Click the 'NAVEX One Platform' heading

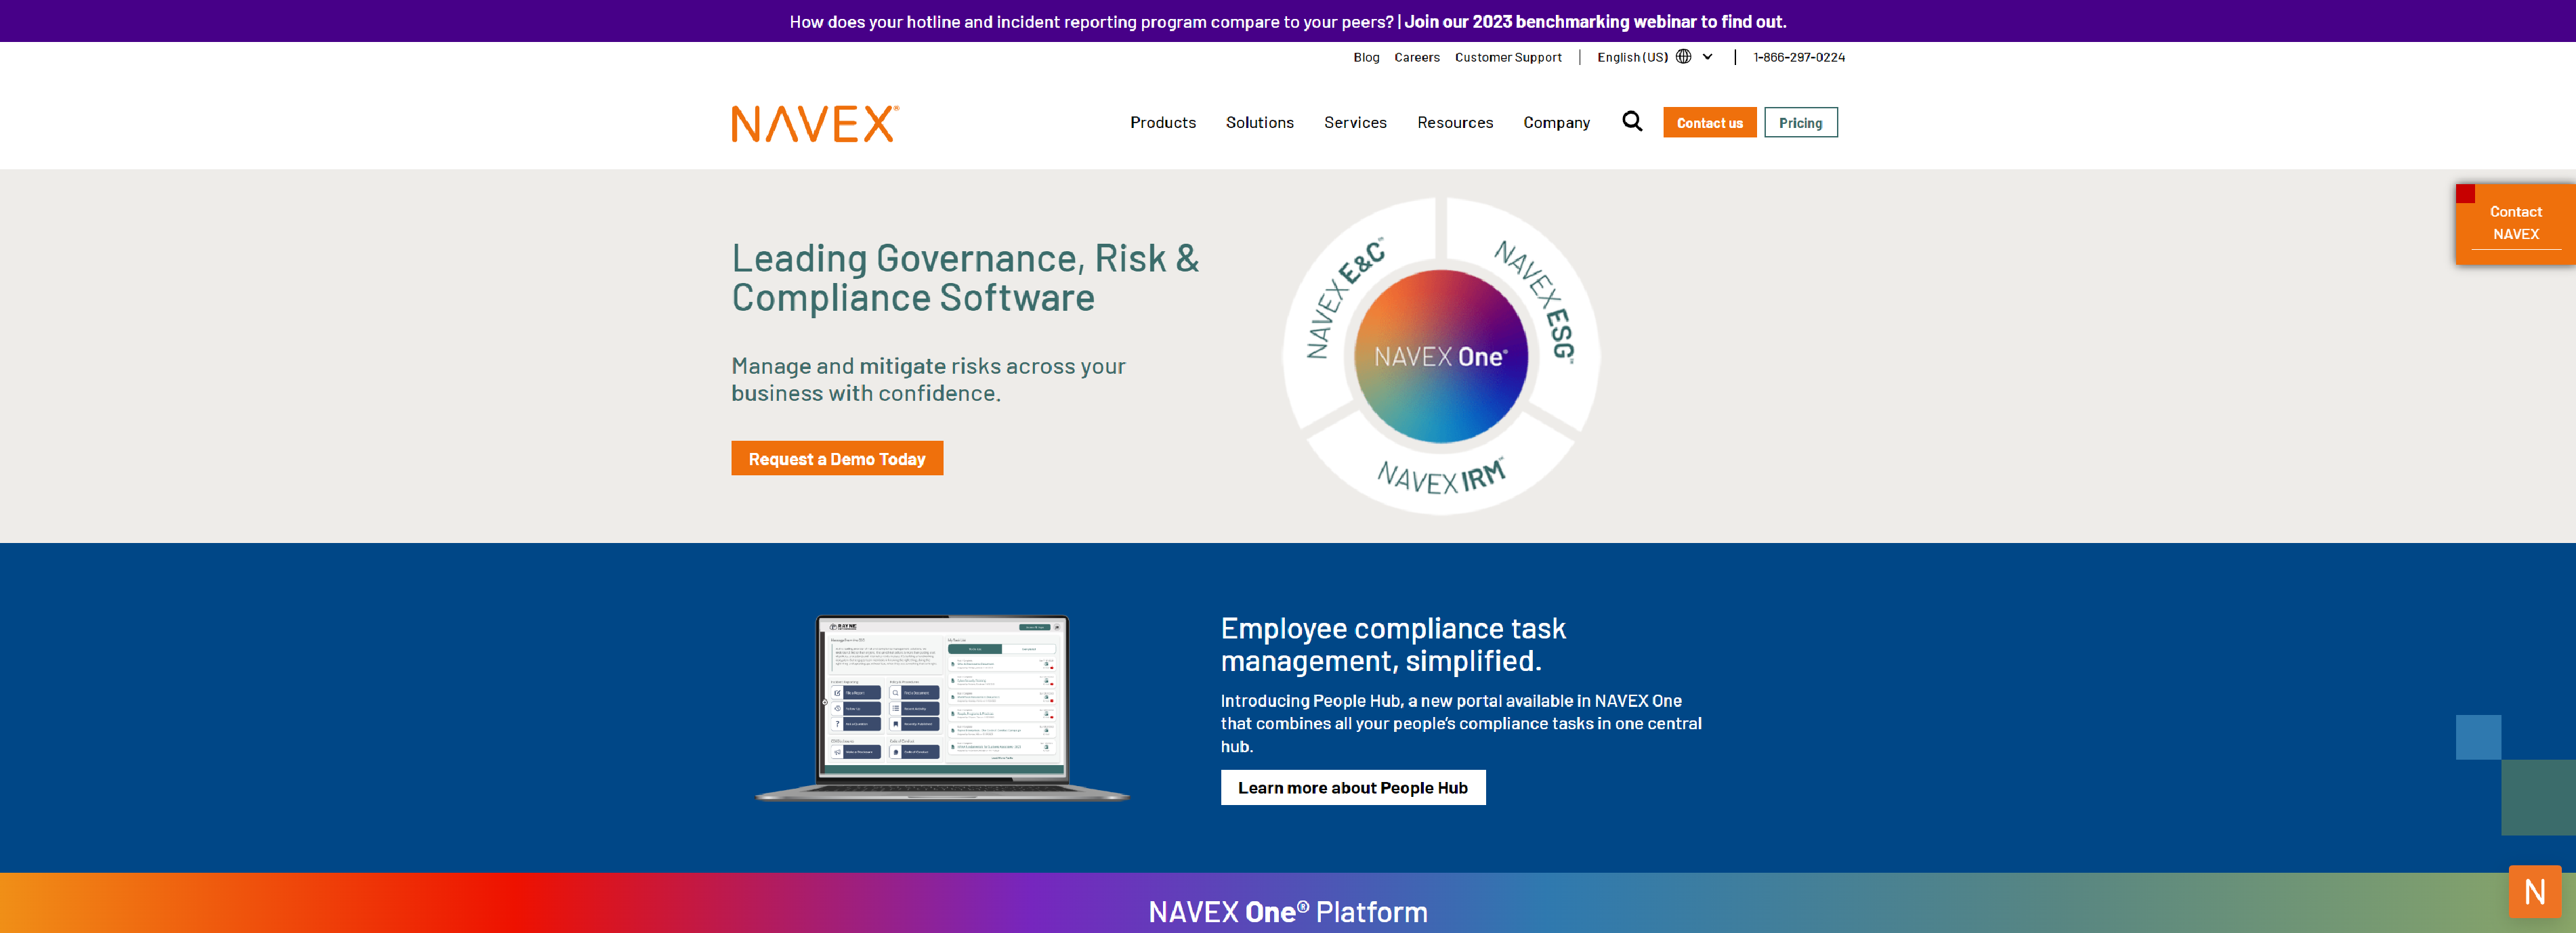click(x=1287, y=911)
